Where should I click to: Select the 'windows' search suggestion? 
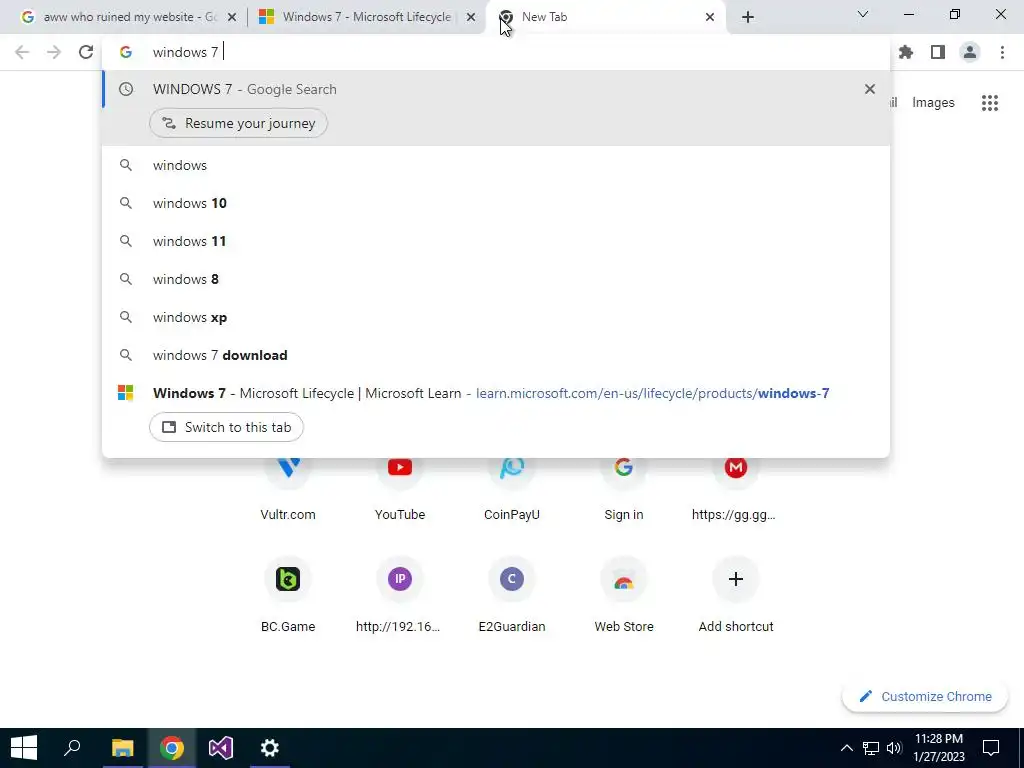[x=496, y=165]
